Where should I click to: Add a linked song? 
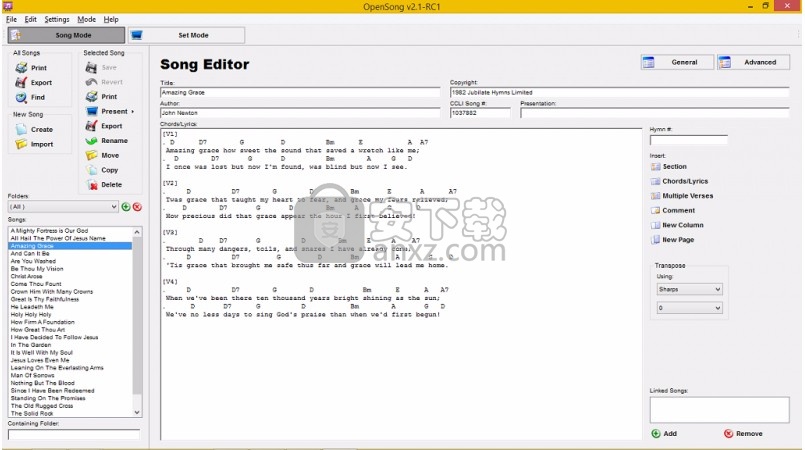click(664, 434)
